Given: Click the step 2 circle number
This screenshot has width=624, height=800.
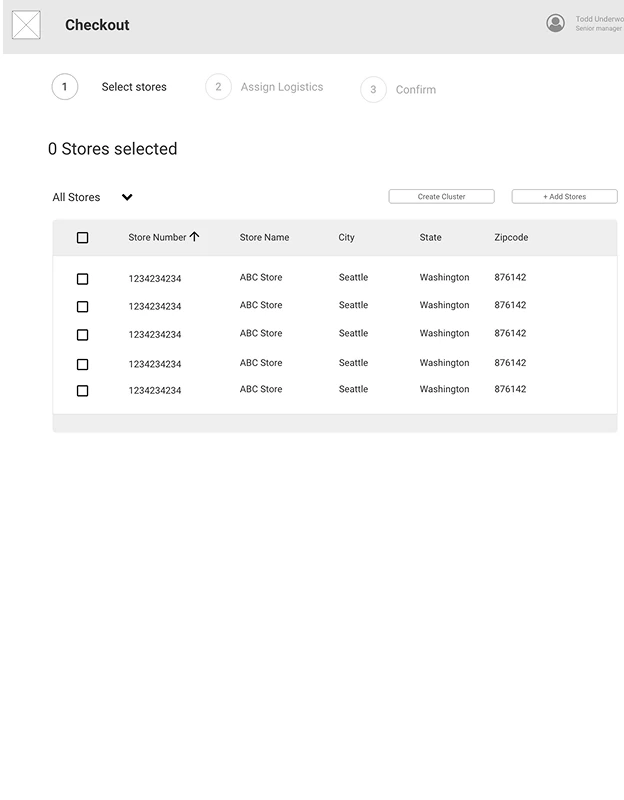Looking at the screenshot, I should click(218, 87).
